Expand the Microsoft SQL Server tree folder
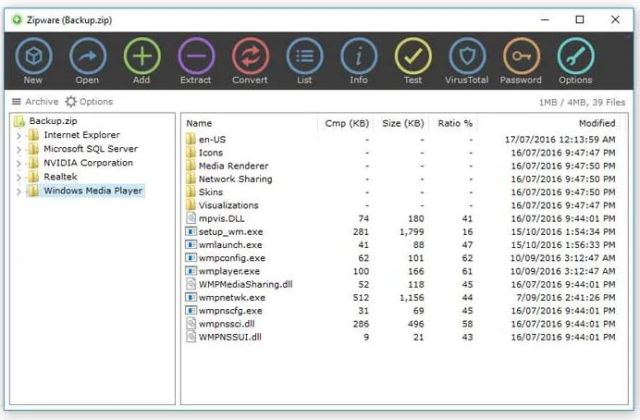The width and height of the screenshot is (640, 420). 19,149
